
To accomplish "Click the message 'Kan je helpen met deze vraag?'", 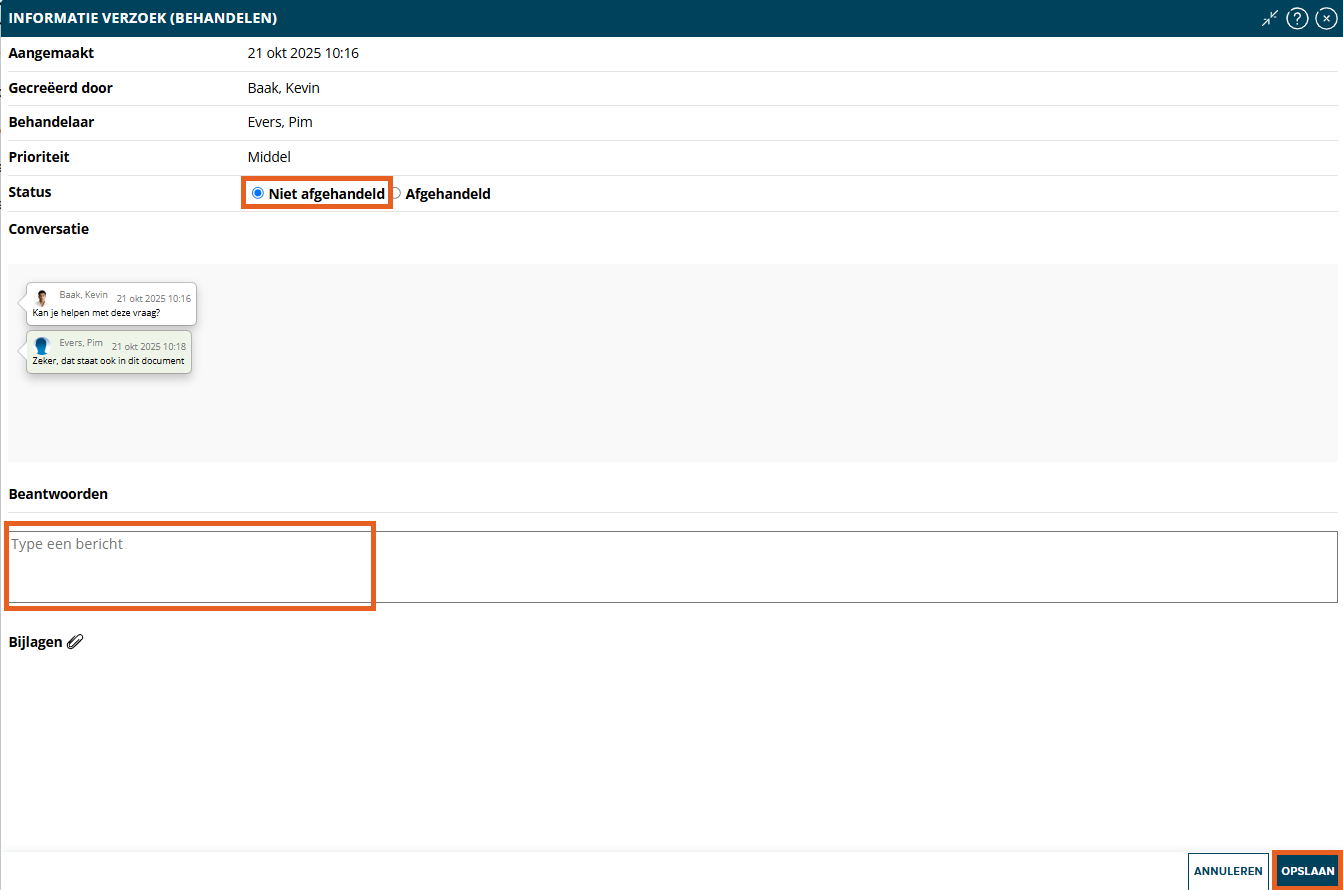I will pyautogui.click(x=96, y=313).
